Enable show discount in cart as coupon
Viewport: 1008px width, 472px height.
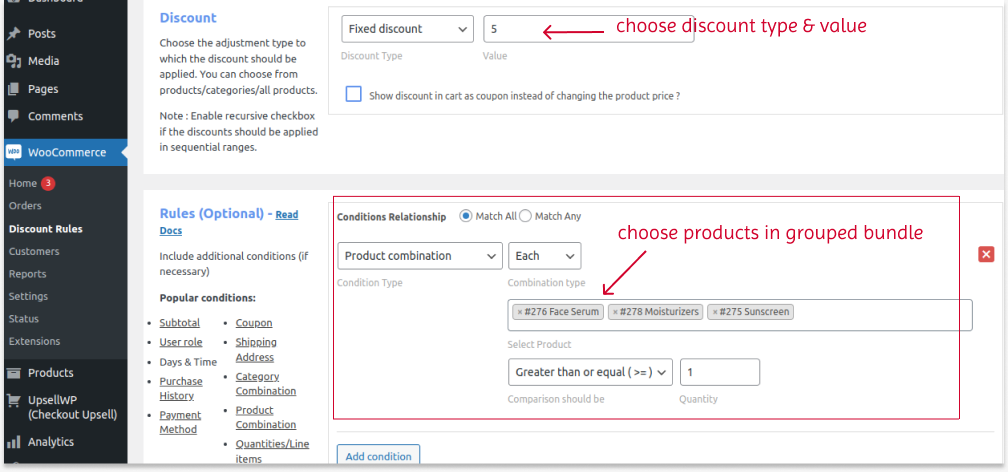point(353,94)
